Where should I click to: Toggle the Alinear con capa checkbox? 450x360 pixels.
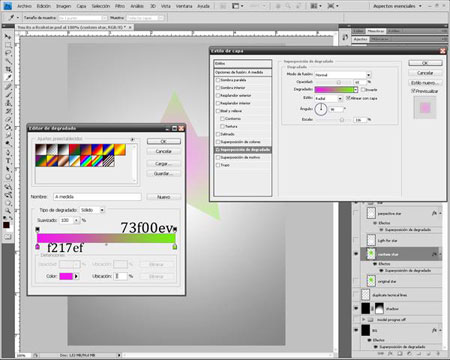348,98
